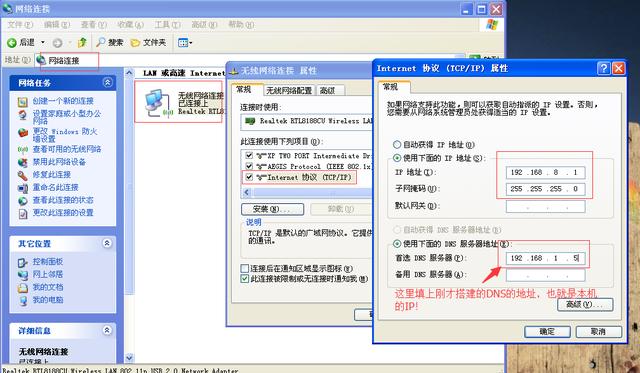Click the 高级(V)... button in TCP/IP dialog
The height and width of the screenshot is (373, 640).
tap(585, 304)
